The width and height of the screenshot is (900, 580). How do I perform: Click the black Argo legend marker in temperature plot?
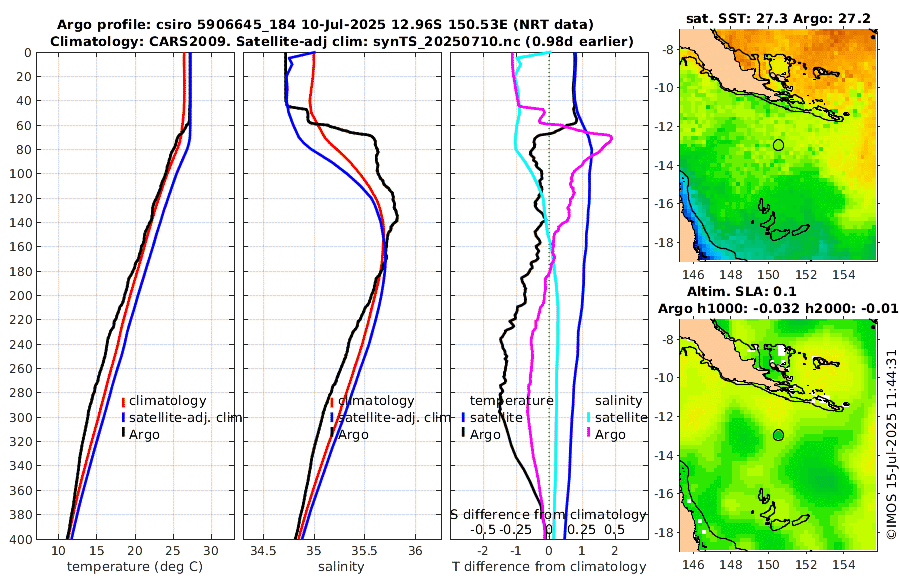coord(123,433)
